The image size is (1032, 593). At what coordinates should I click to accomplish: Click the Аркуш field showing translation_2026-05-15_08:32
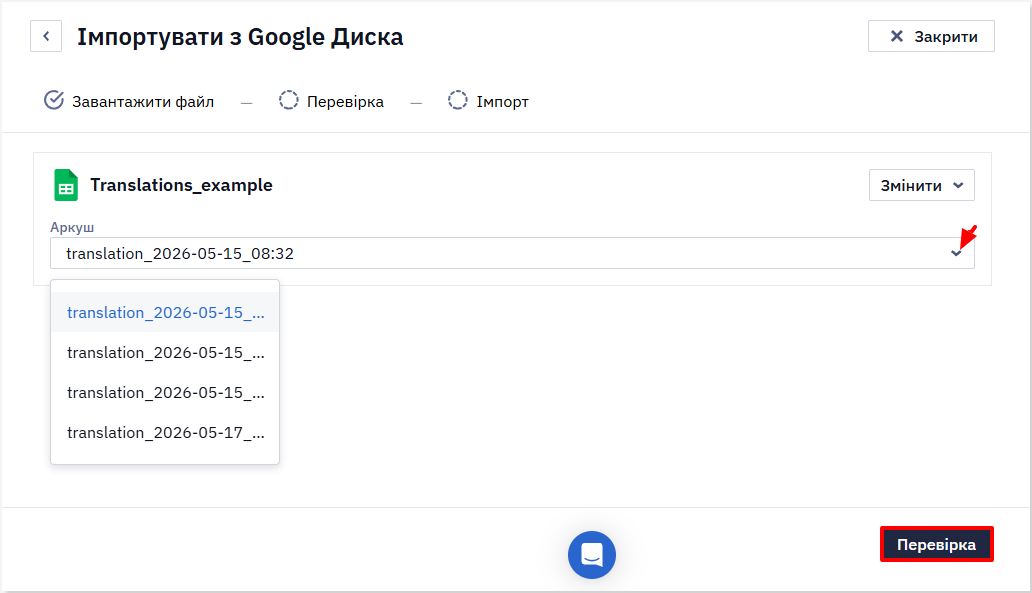click(x=512, y=253)
